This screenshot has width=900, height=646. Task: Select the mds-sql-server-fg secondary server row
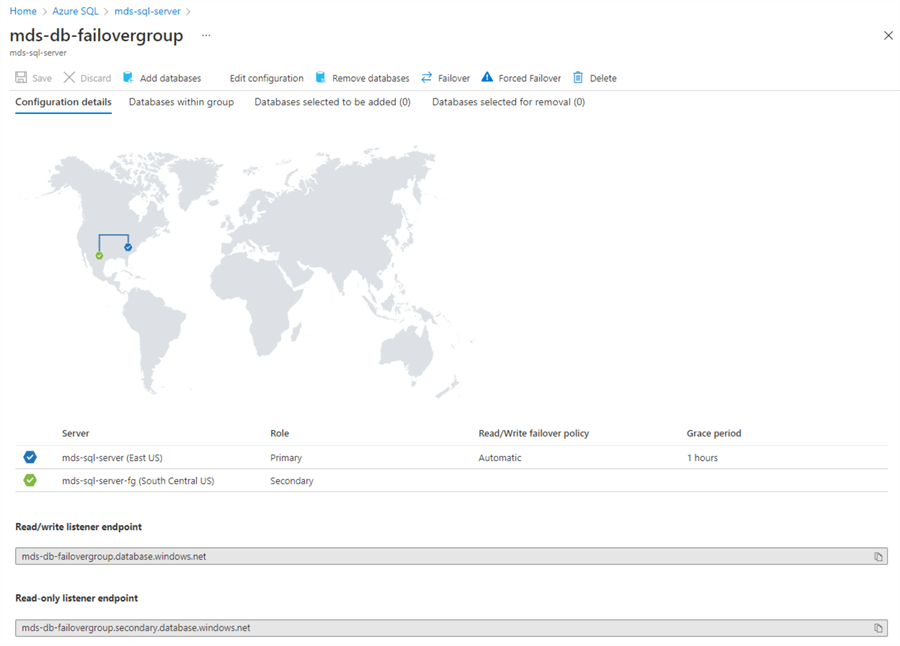point(138,481)
